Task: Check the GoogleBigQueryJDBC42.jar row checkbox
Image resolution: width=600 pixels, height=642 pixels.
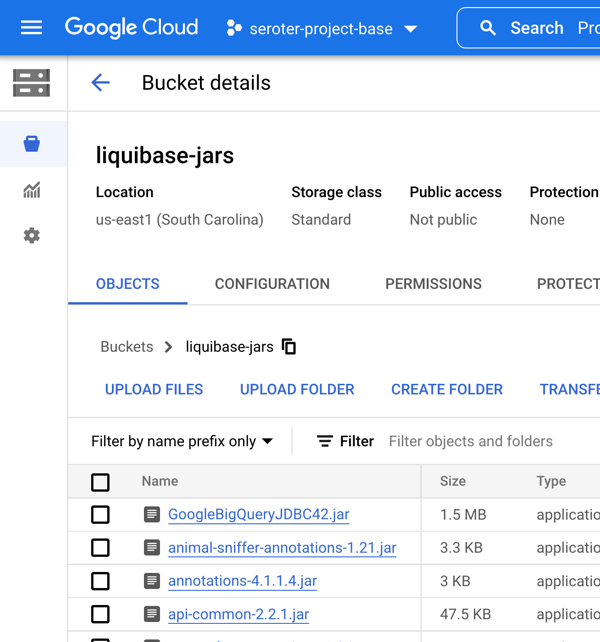Action: click(x=100, y=515)
